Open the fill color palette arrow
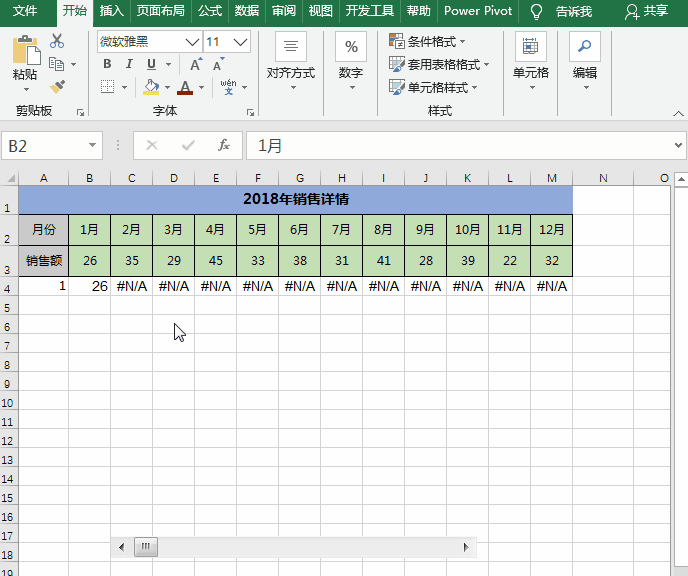This screenshot has width=688, height=576. pos(168,87)
